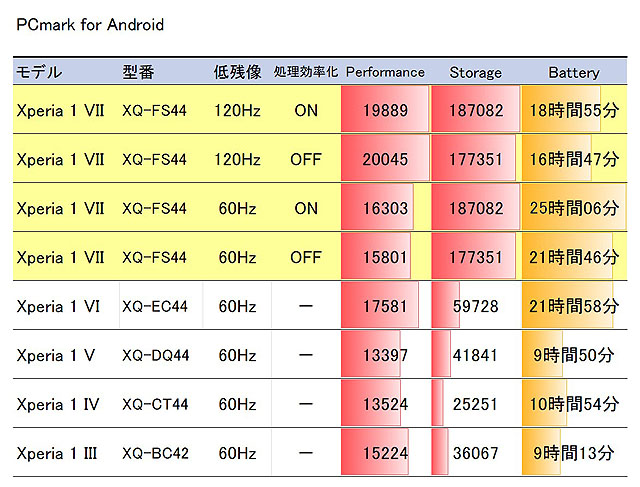Click the 低残像 column header
640x487 pixels.
point(237,72)
